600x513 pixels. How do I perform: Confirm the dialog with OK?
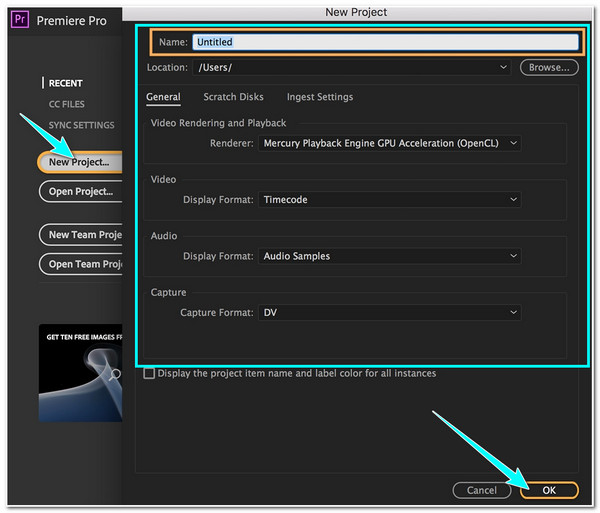tap(549, 490)
